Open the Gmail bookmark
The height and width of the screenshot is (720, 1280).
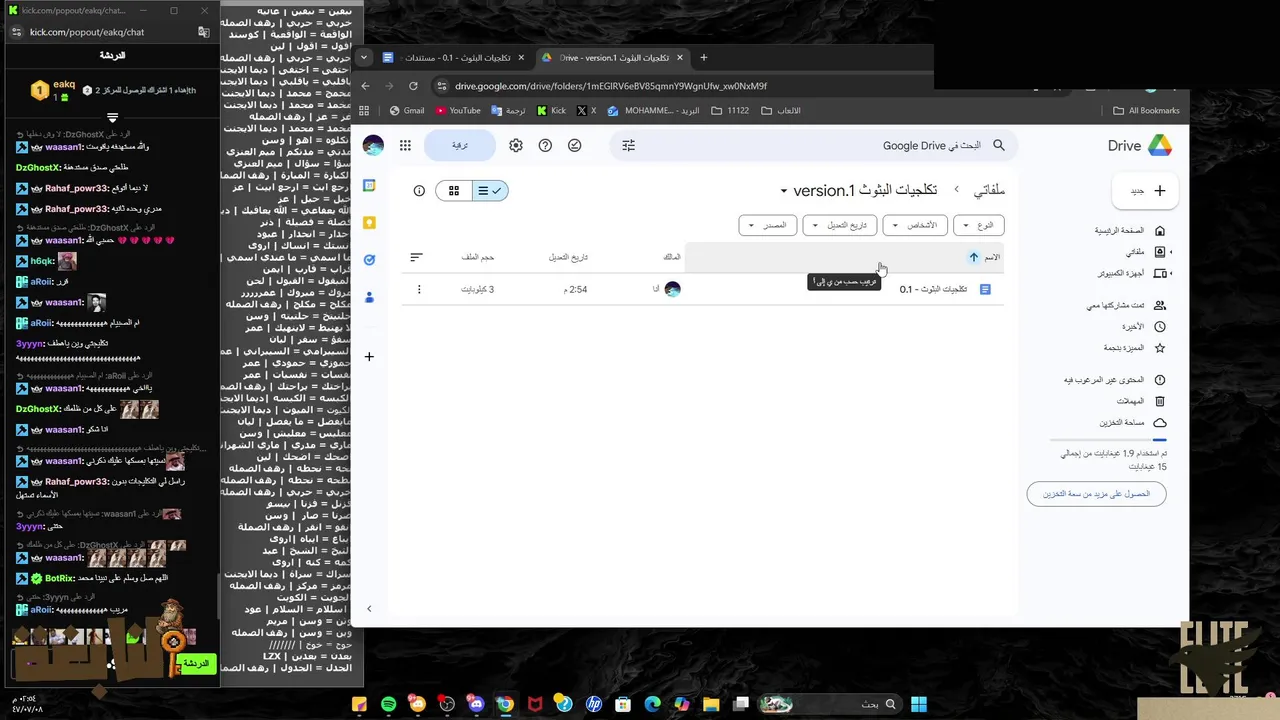[x=407, y=111]
